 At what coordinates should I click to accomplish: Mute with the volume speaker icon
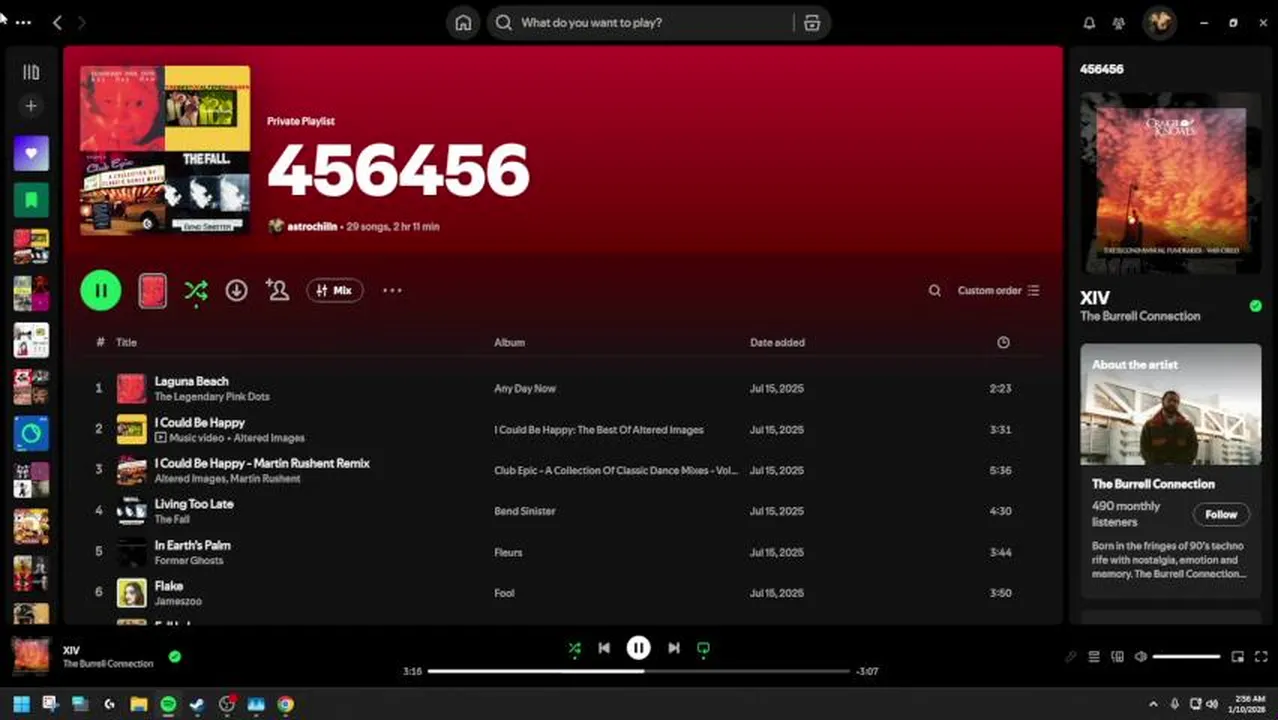tap(1140, 657)
